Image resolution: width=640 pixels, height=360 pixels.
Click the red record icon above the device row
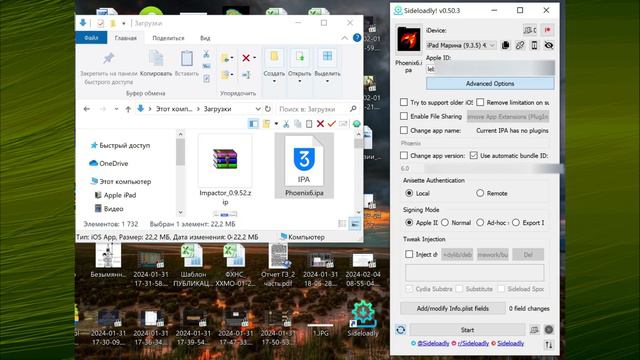547,30
